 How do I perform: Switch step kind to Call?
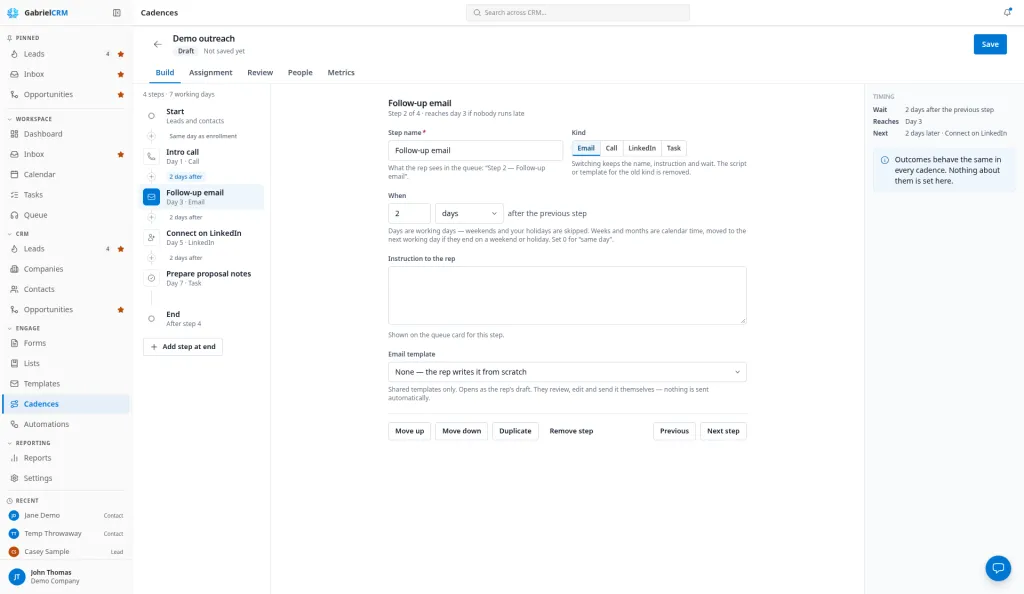[x=611, y=148]
